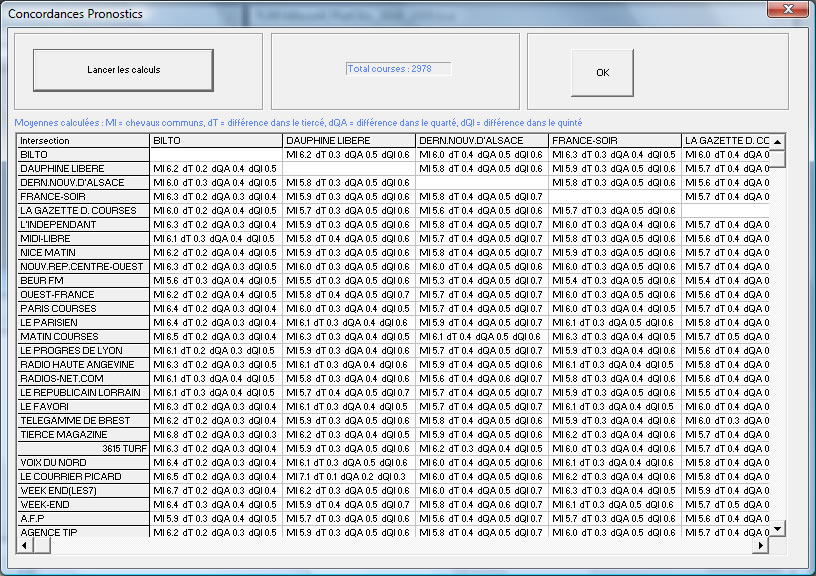
Task: Click the horizontal scrollbar right arrow
Action: (760, 545)
